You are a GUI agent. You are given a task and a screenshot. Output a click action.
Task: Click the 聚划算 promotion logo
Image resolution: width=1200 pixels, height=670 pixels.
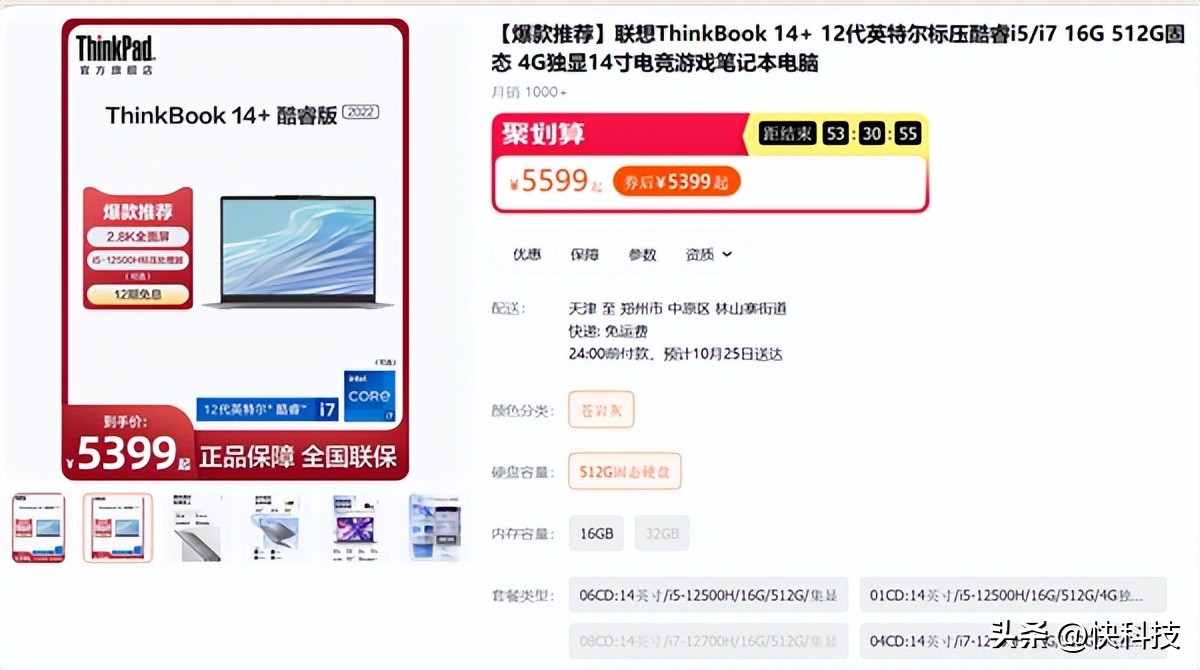[544, 133]
